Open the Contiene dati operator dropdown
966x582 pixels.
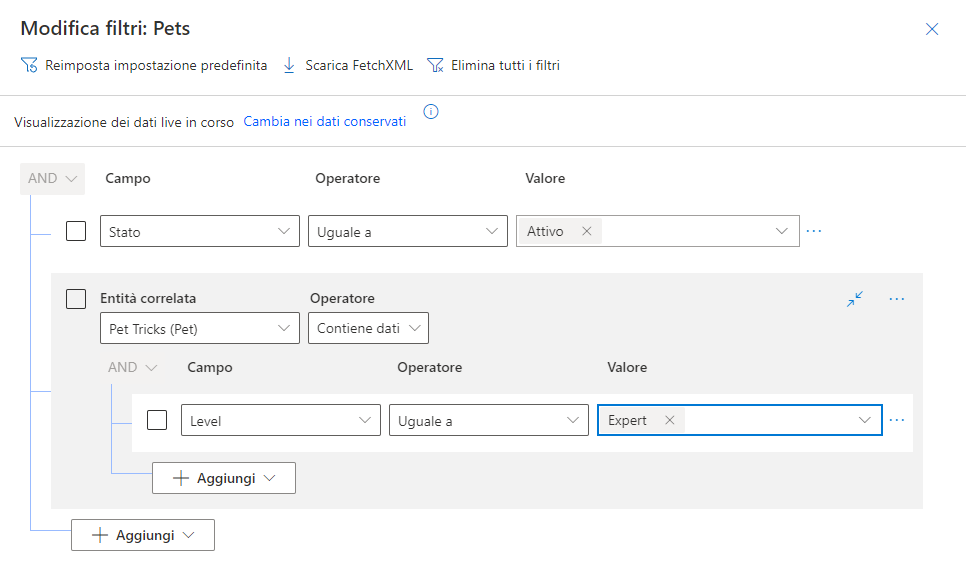coord(367,327)
